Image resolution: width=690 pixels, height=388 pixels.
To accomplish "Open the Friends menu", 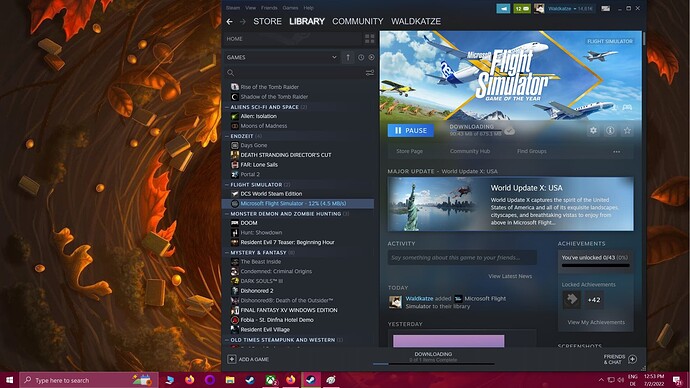I will coord(269,8).
